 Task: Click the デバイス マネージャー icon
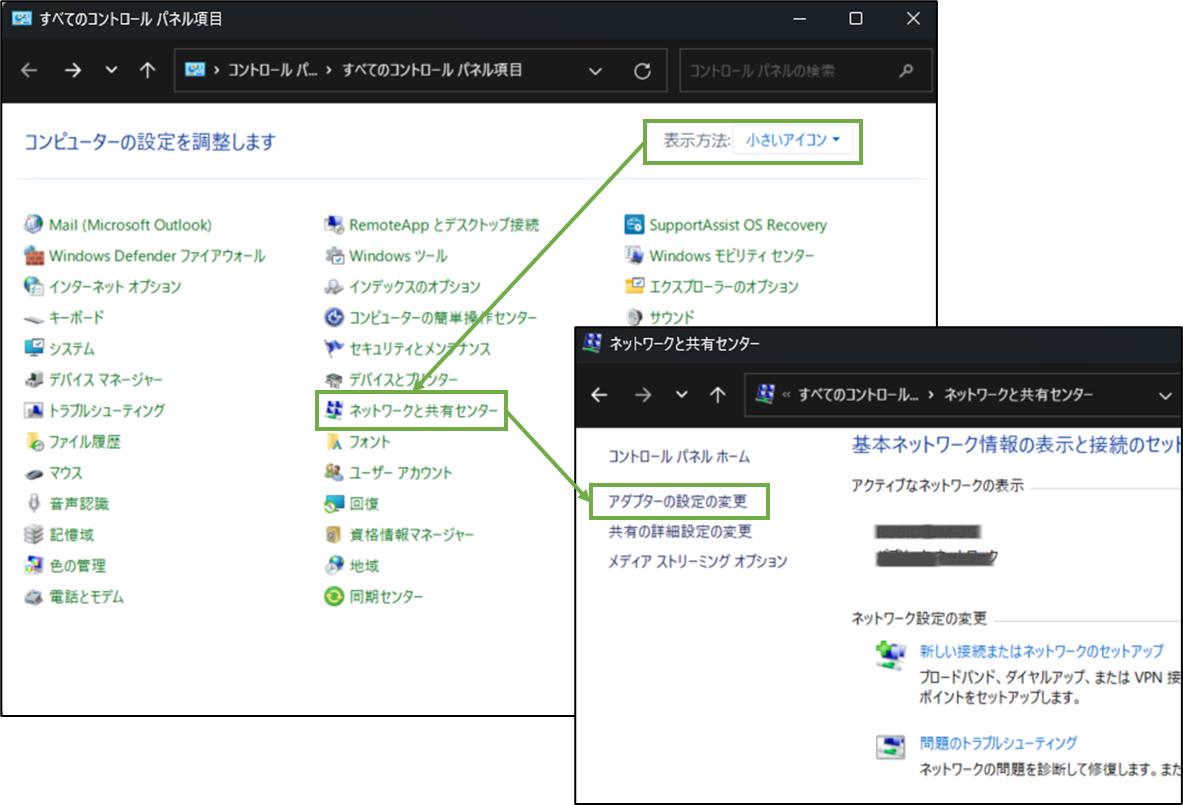click(33, 379)
